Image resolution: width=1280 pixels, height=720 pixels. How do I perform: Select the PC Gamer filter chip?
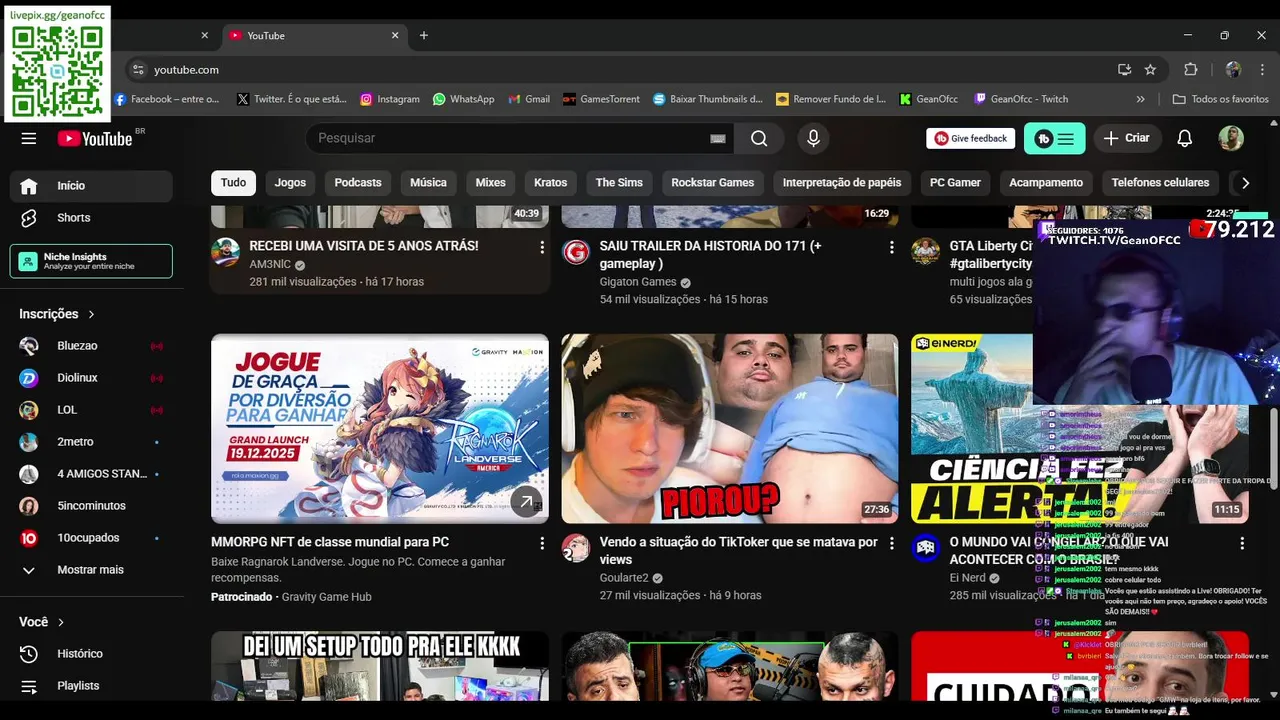click(x=955, y=183)
